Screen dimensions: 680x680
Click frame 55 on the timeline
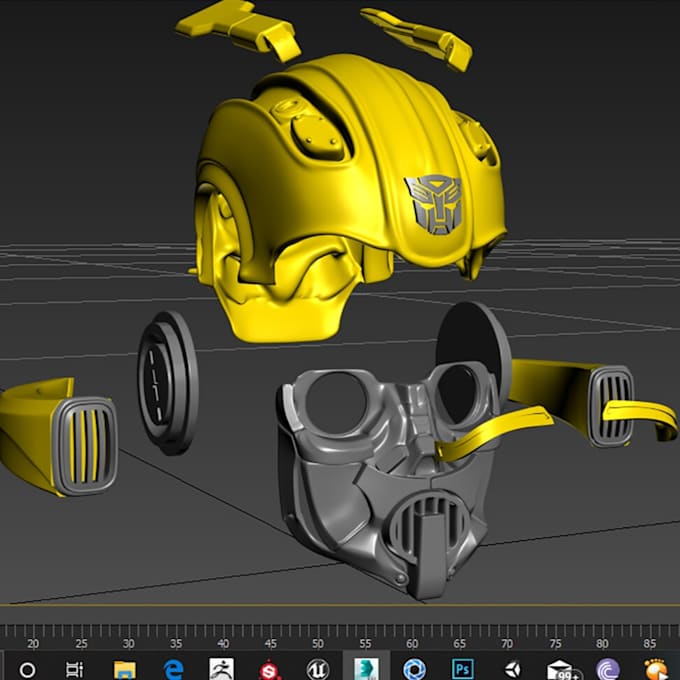pos(365,644)
